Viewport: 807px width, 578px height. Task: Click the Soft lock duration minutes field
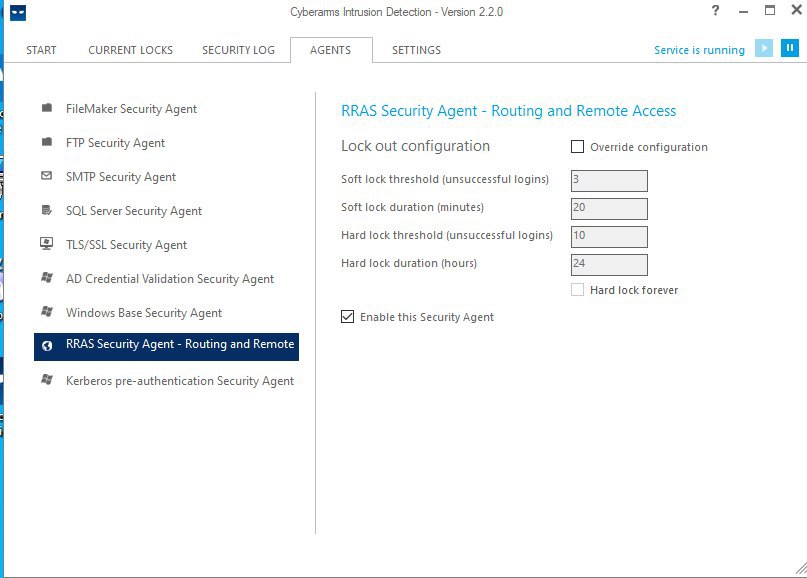coord(609,208)
